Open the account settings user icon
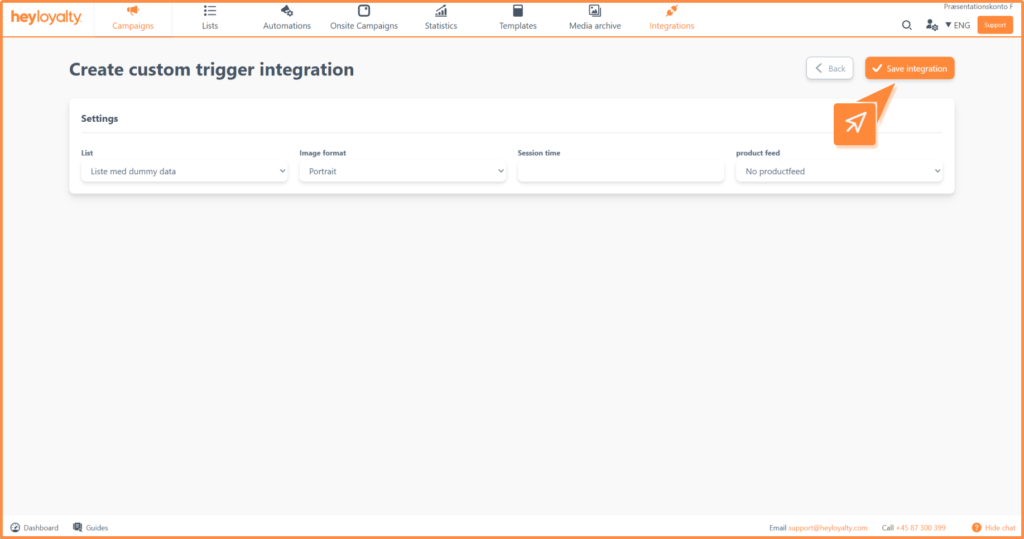The image size is (1024, 539). click(x=932, y=25)
